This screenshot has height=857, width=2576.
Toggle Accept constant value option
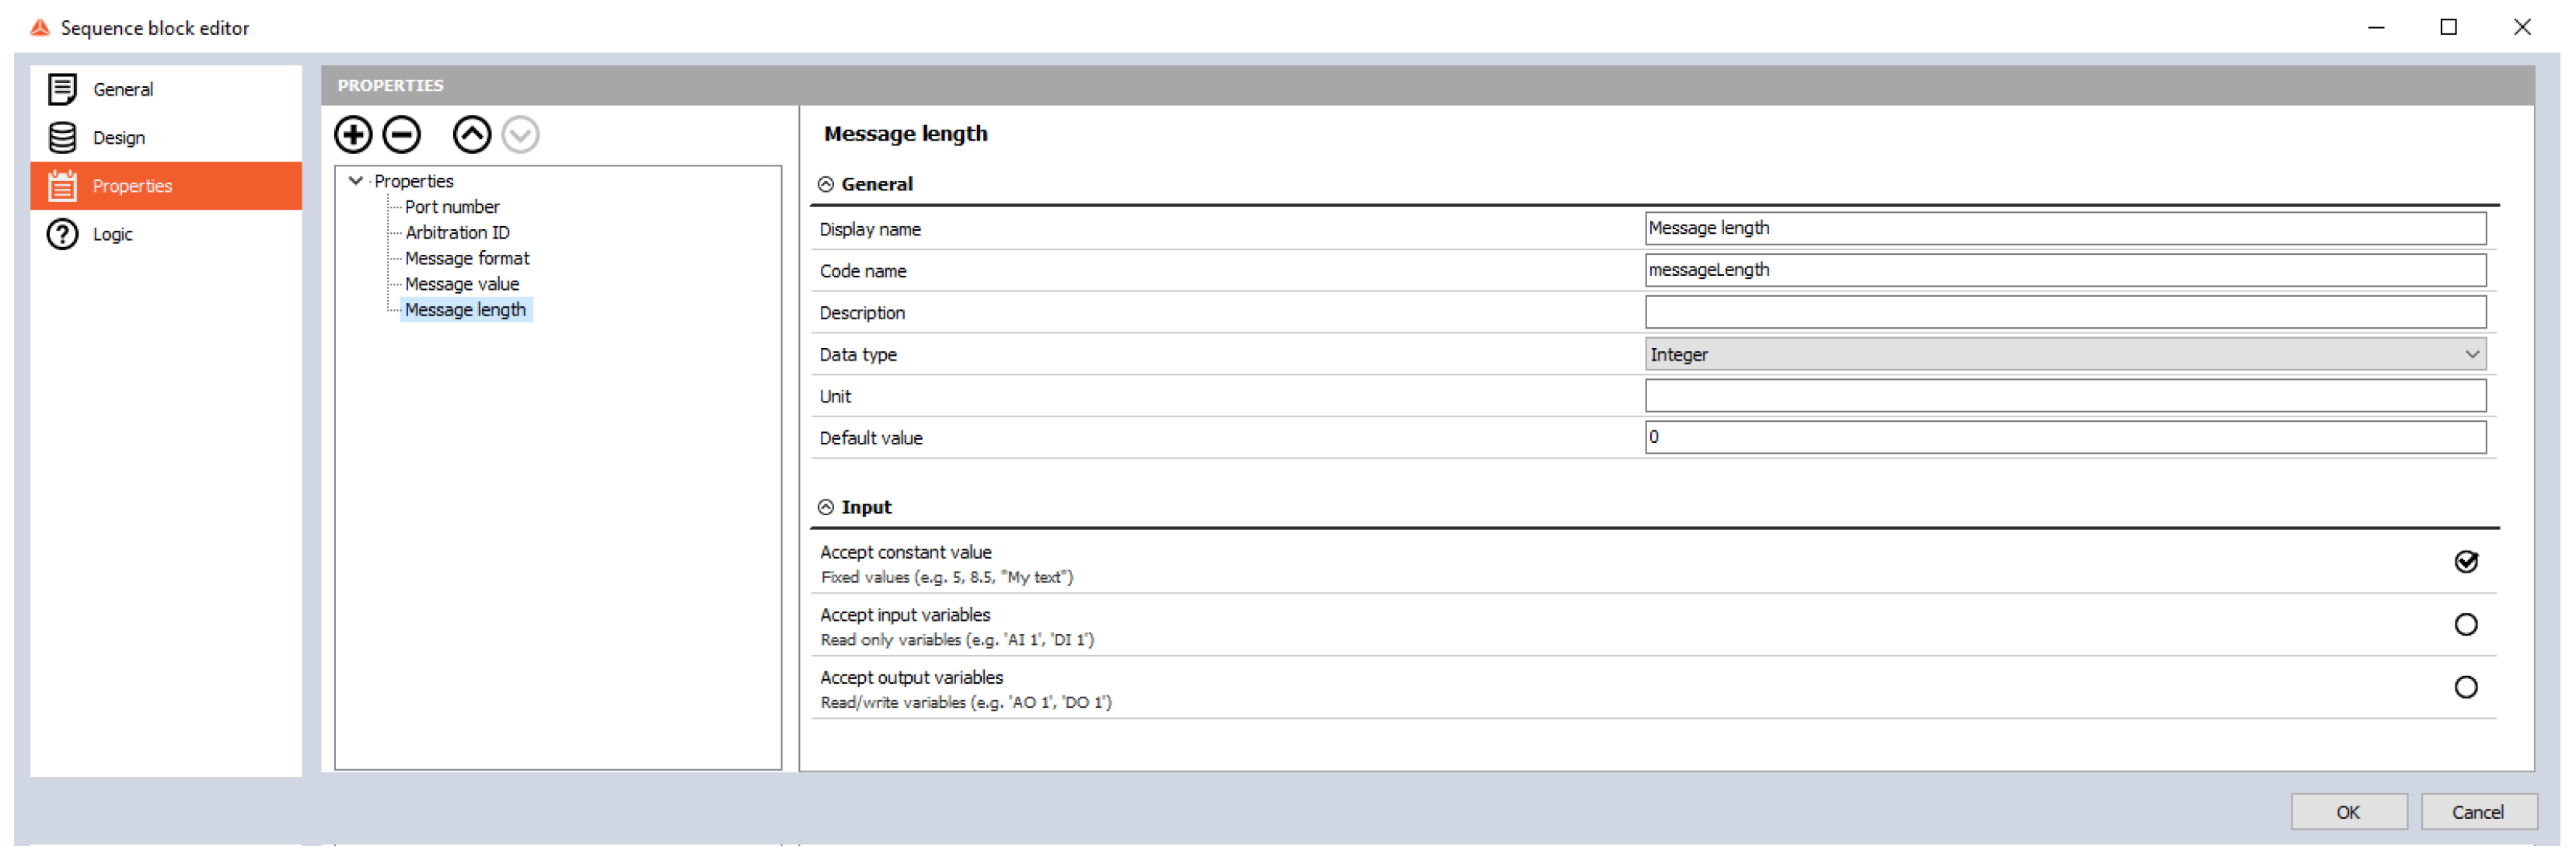pyautogui.click(x=2465, y=562)
